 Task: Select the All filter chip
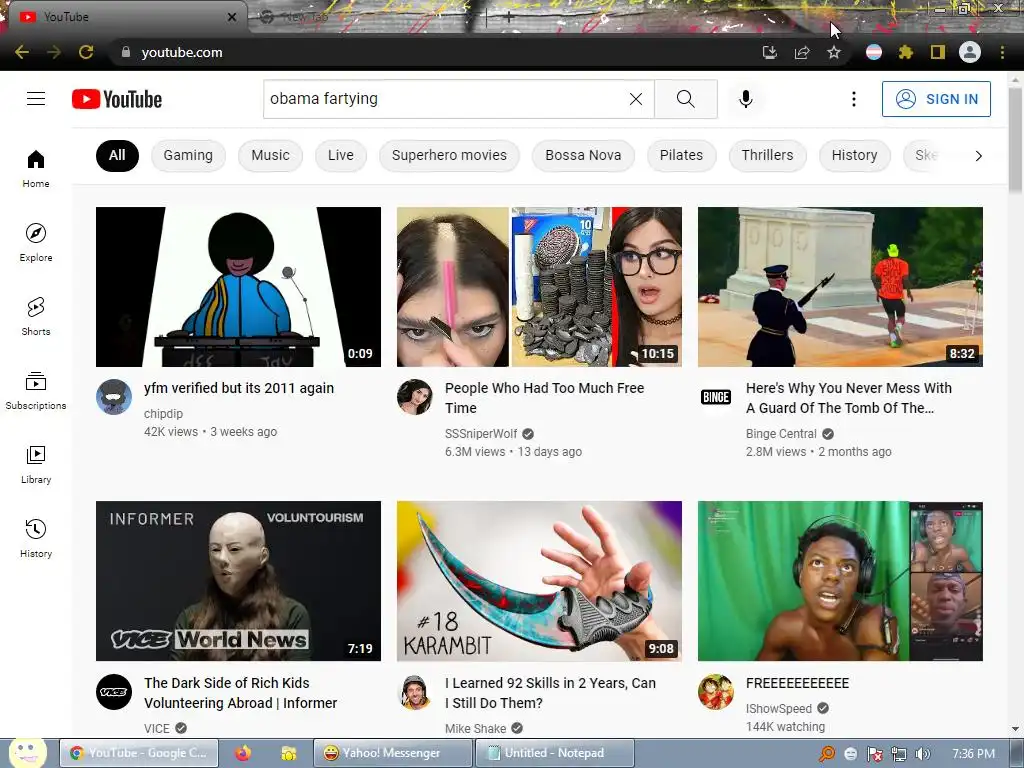117,155
